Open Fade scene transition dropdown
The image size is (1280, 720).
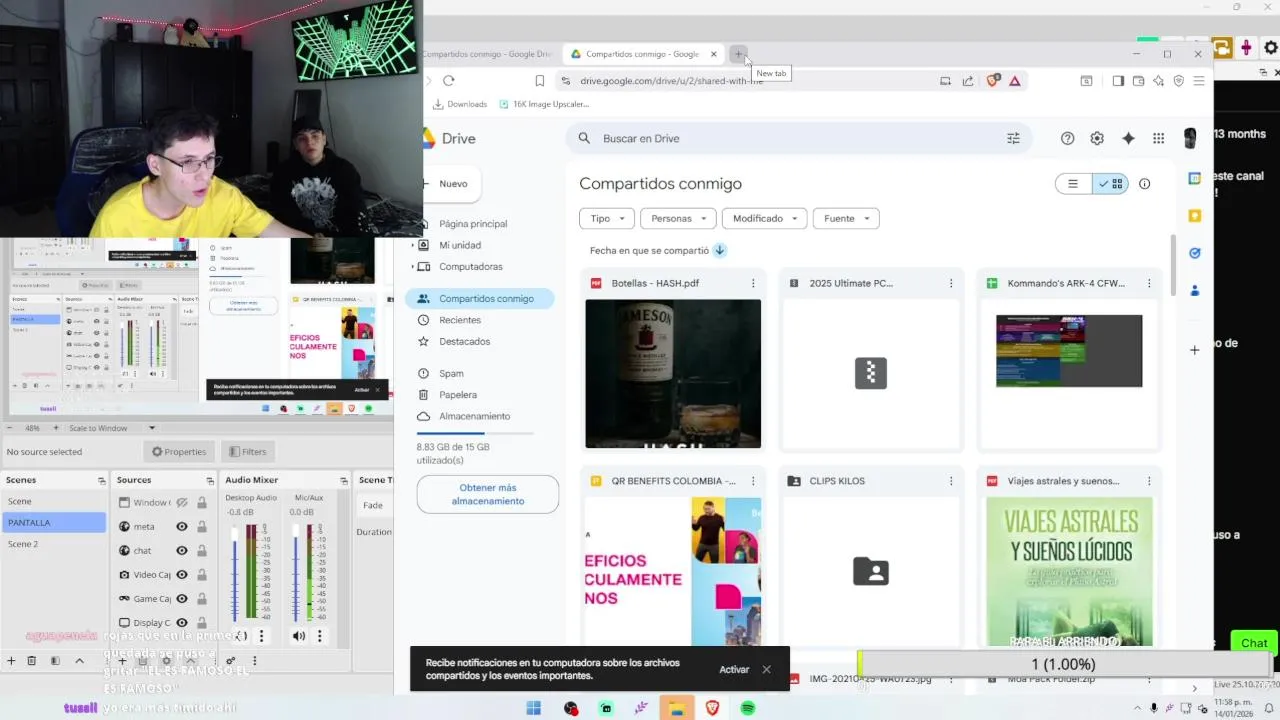point(375,505)
